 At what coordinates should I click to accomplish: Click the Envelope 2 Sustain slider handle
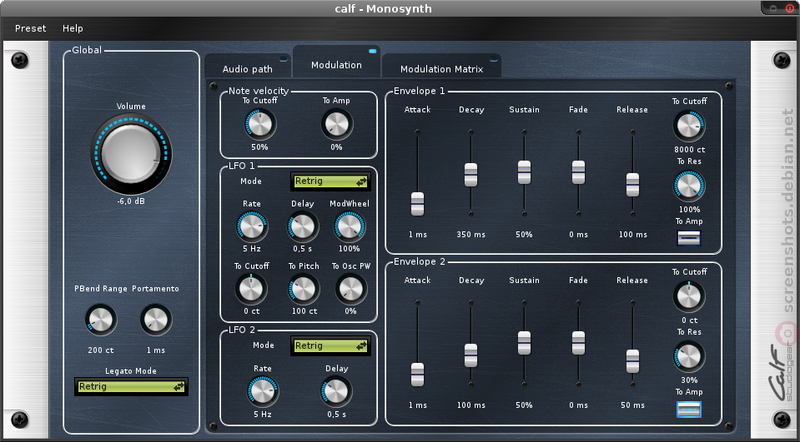click(x=524, y=342)
